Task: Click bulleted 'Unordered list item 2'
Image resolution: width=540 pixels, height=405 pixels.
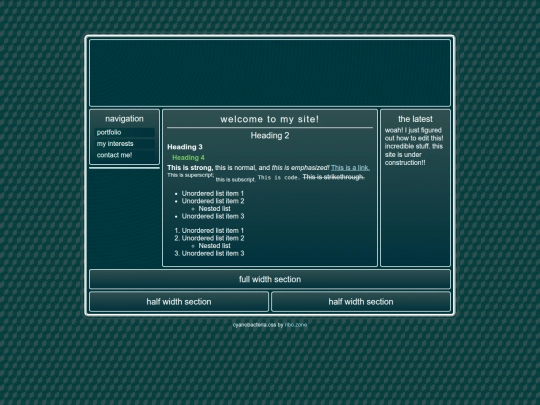Action: [x=213, y=201]
